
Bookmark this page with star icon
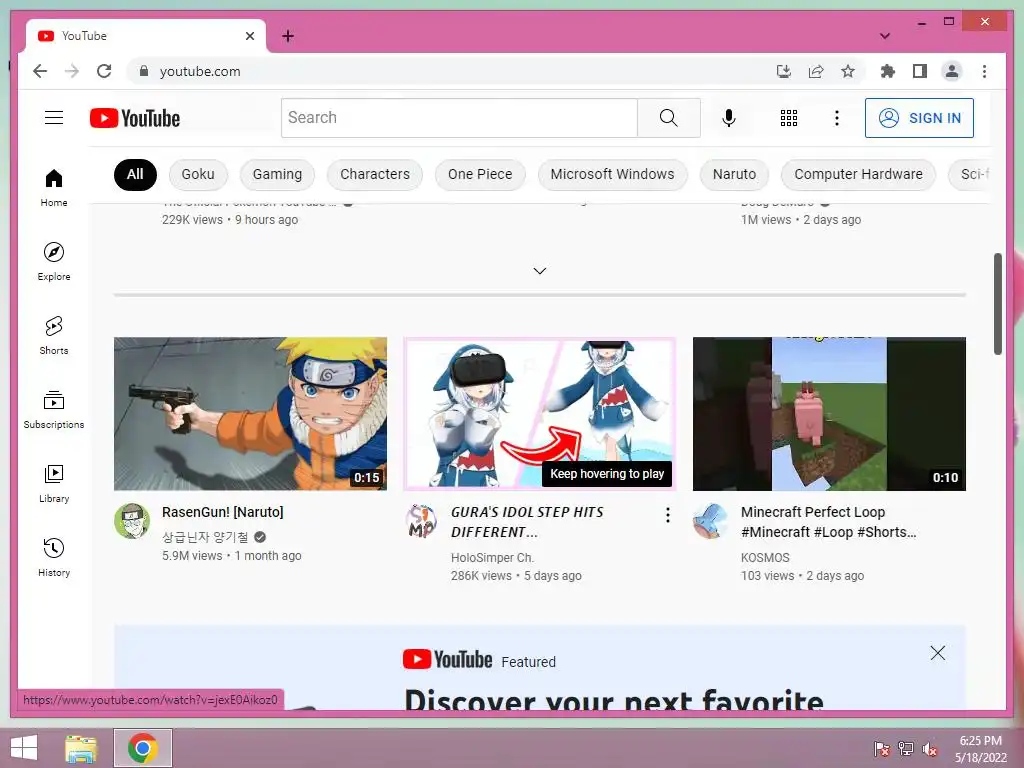coord(848,71)
